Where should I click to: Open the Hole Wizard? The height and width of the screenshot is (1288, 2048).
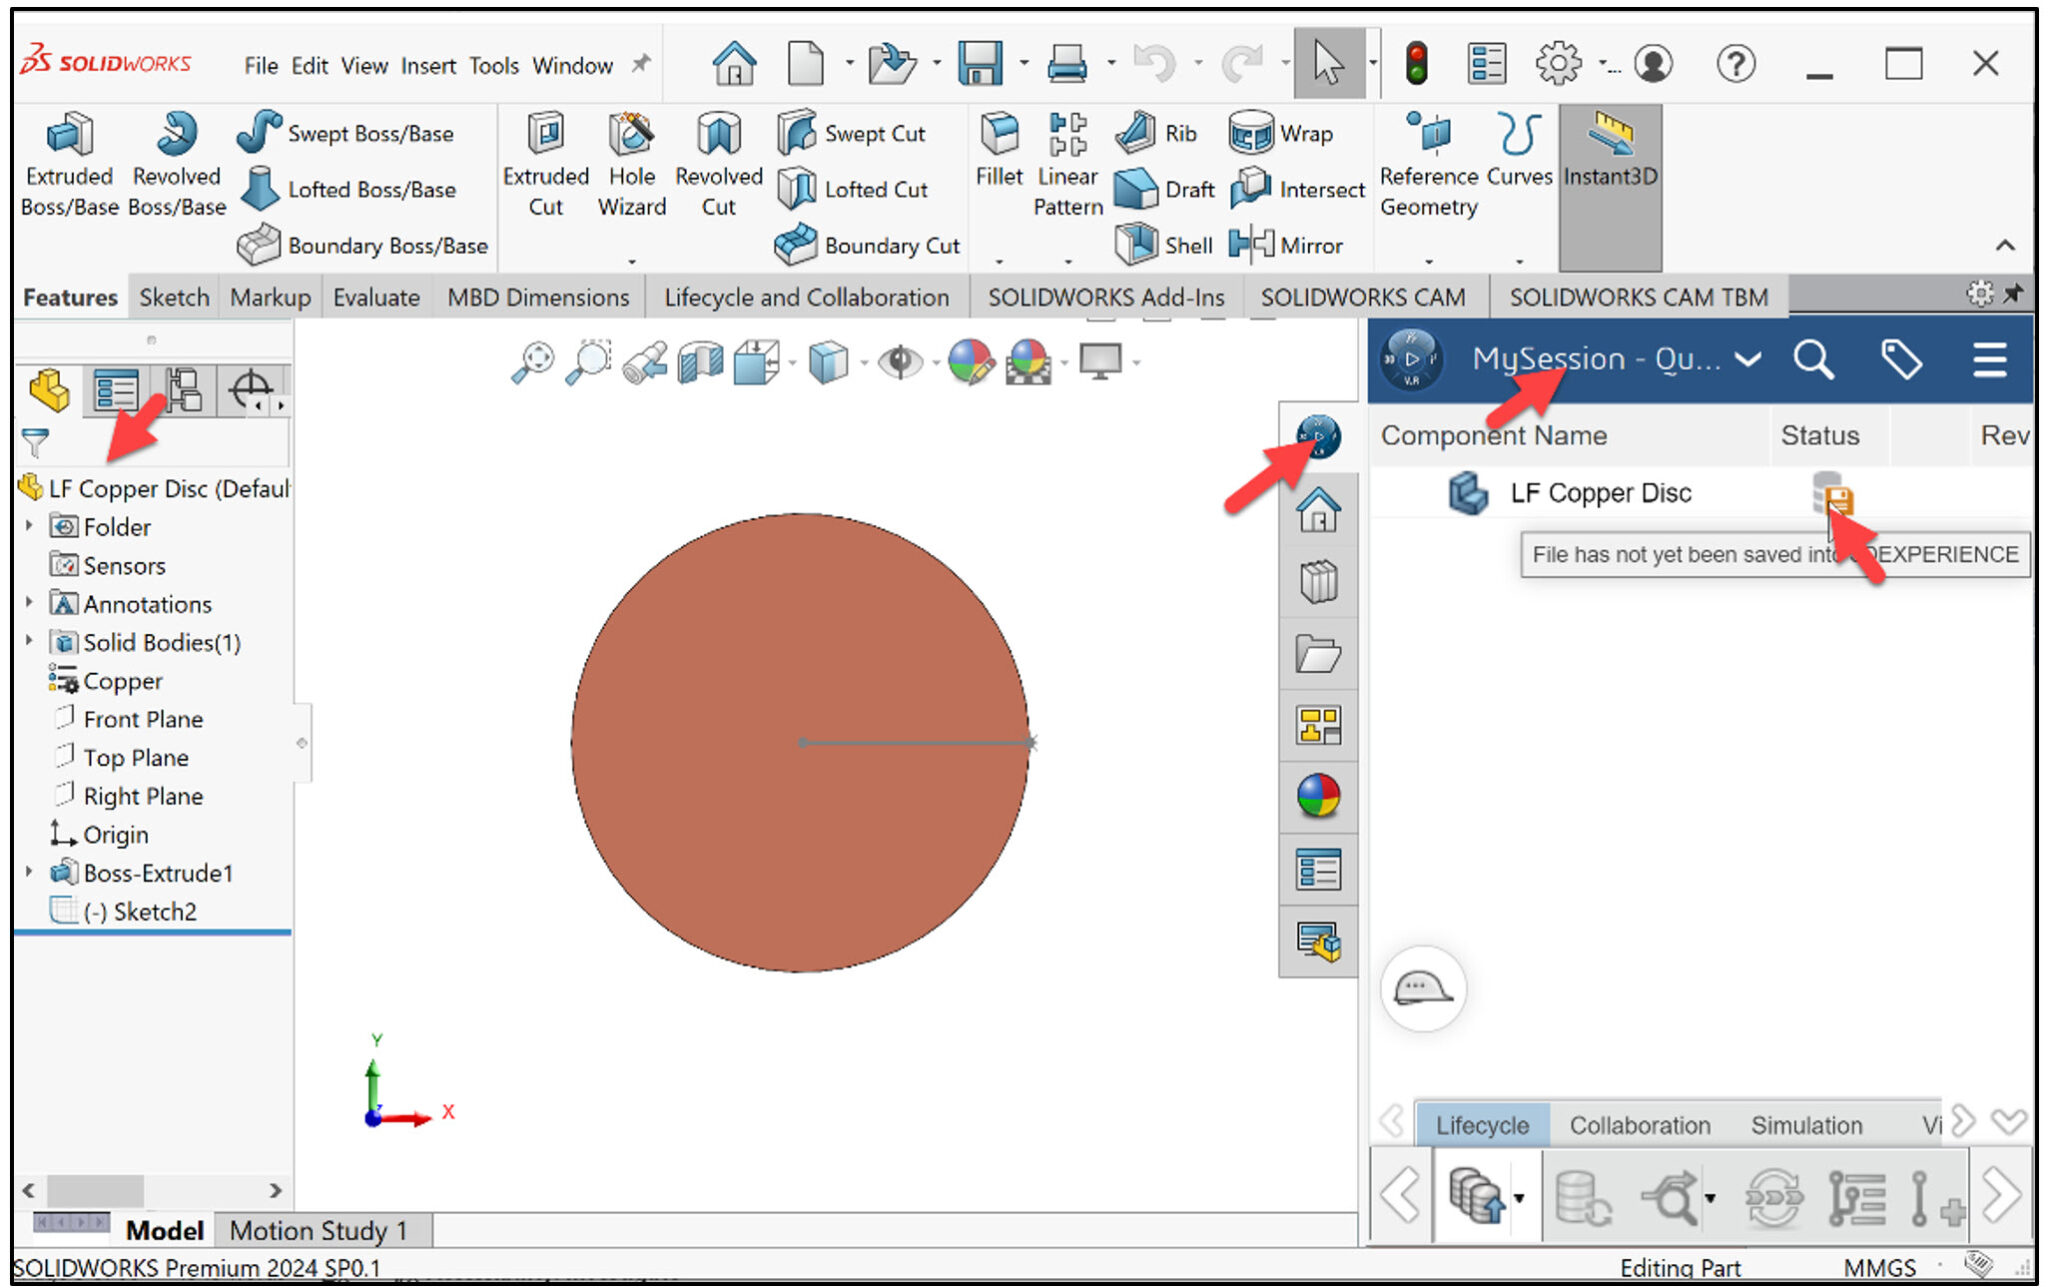[631, 163]
